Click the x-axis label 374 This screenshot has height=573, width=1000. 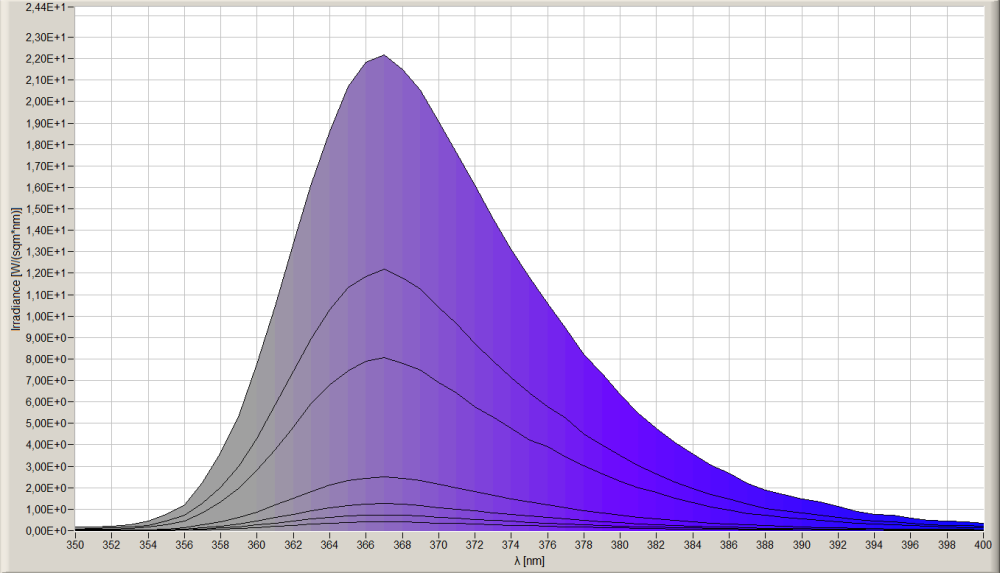(511, 545)
